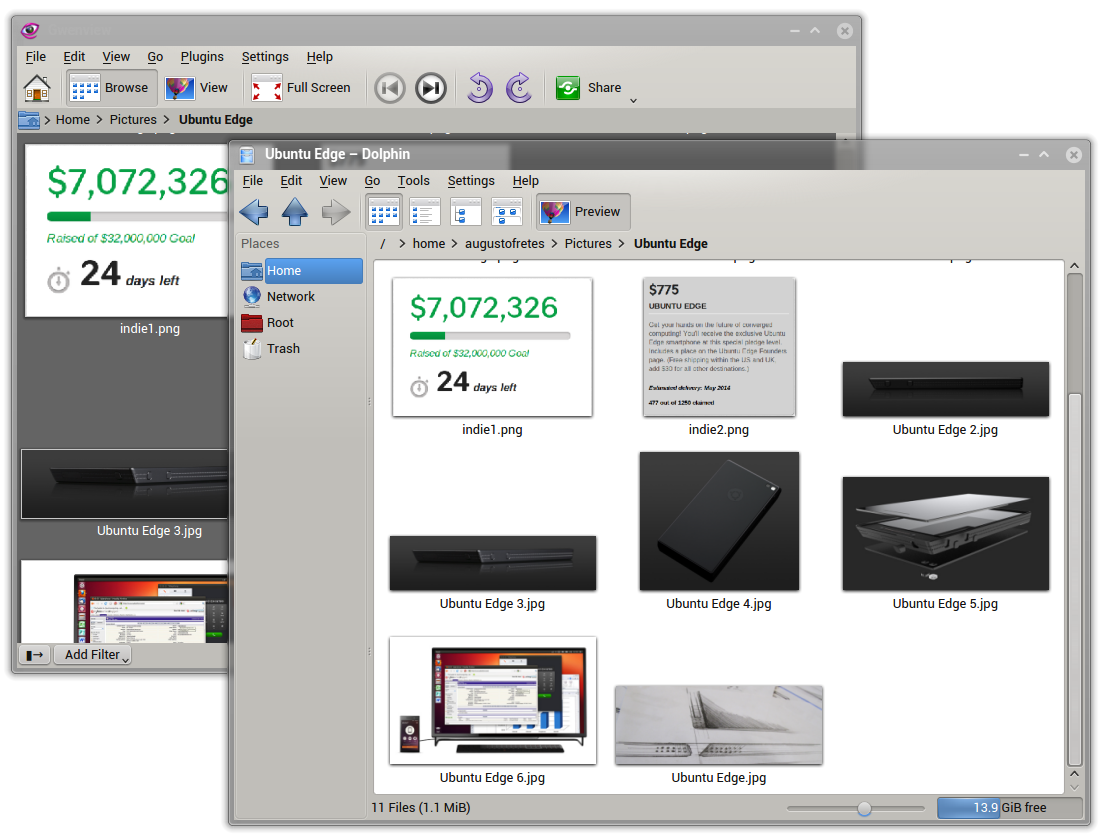Select Network in Dolphin Places panel
This screenshot has height=839, width=1103.
point(301,297)
